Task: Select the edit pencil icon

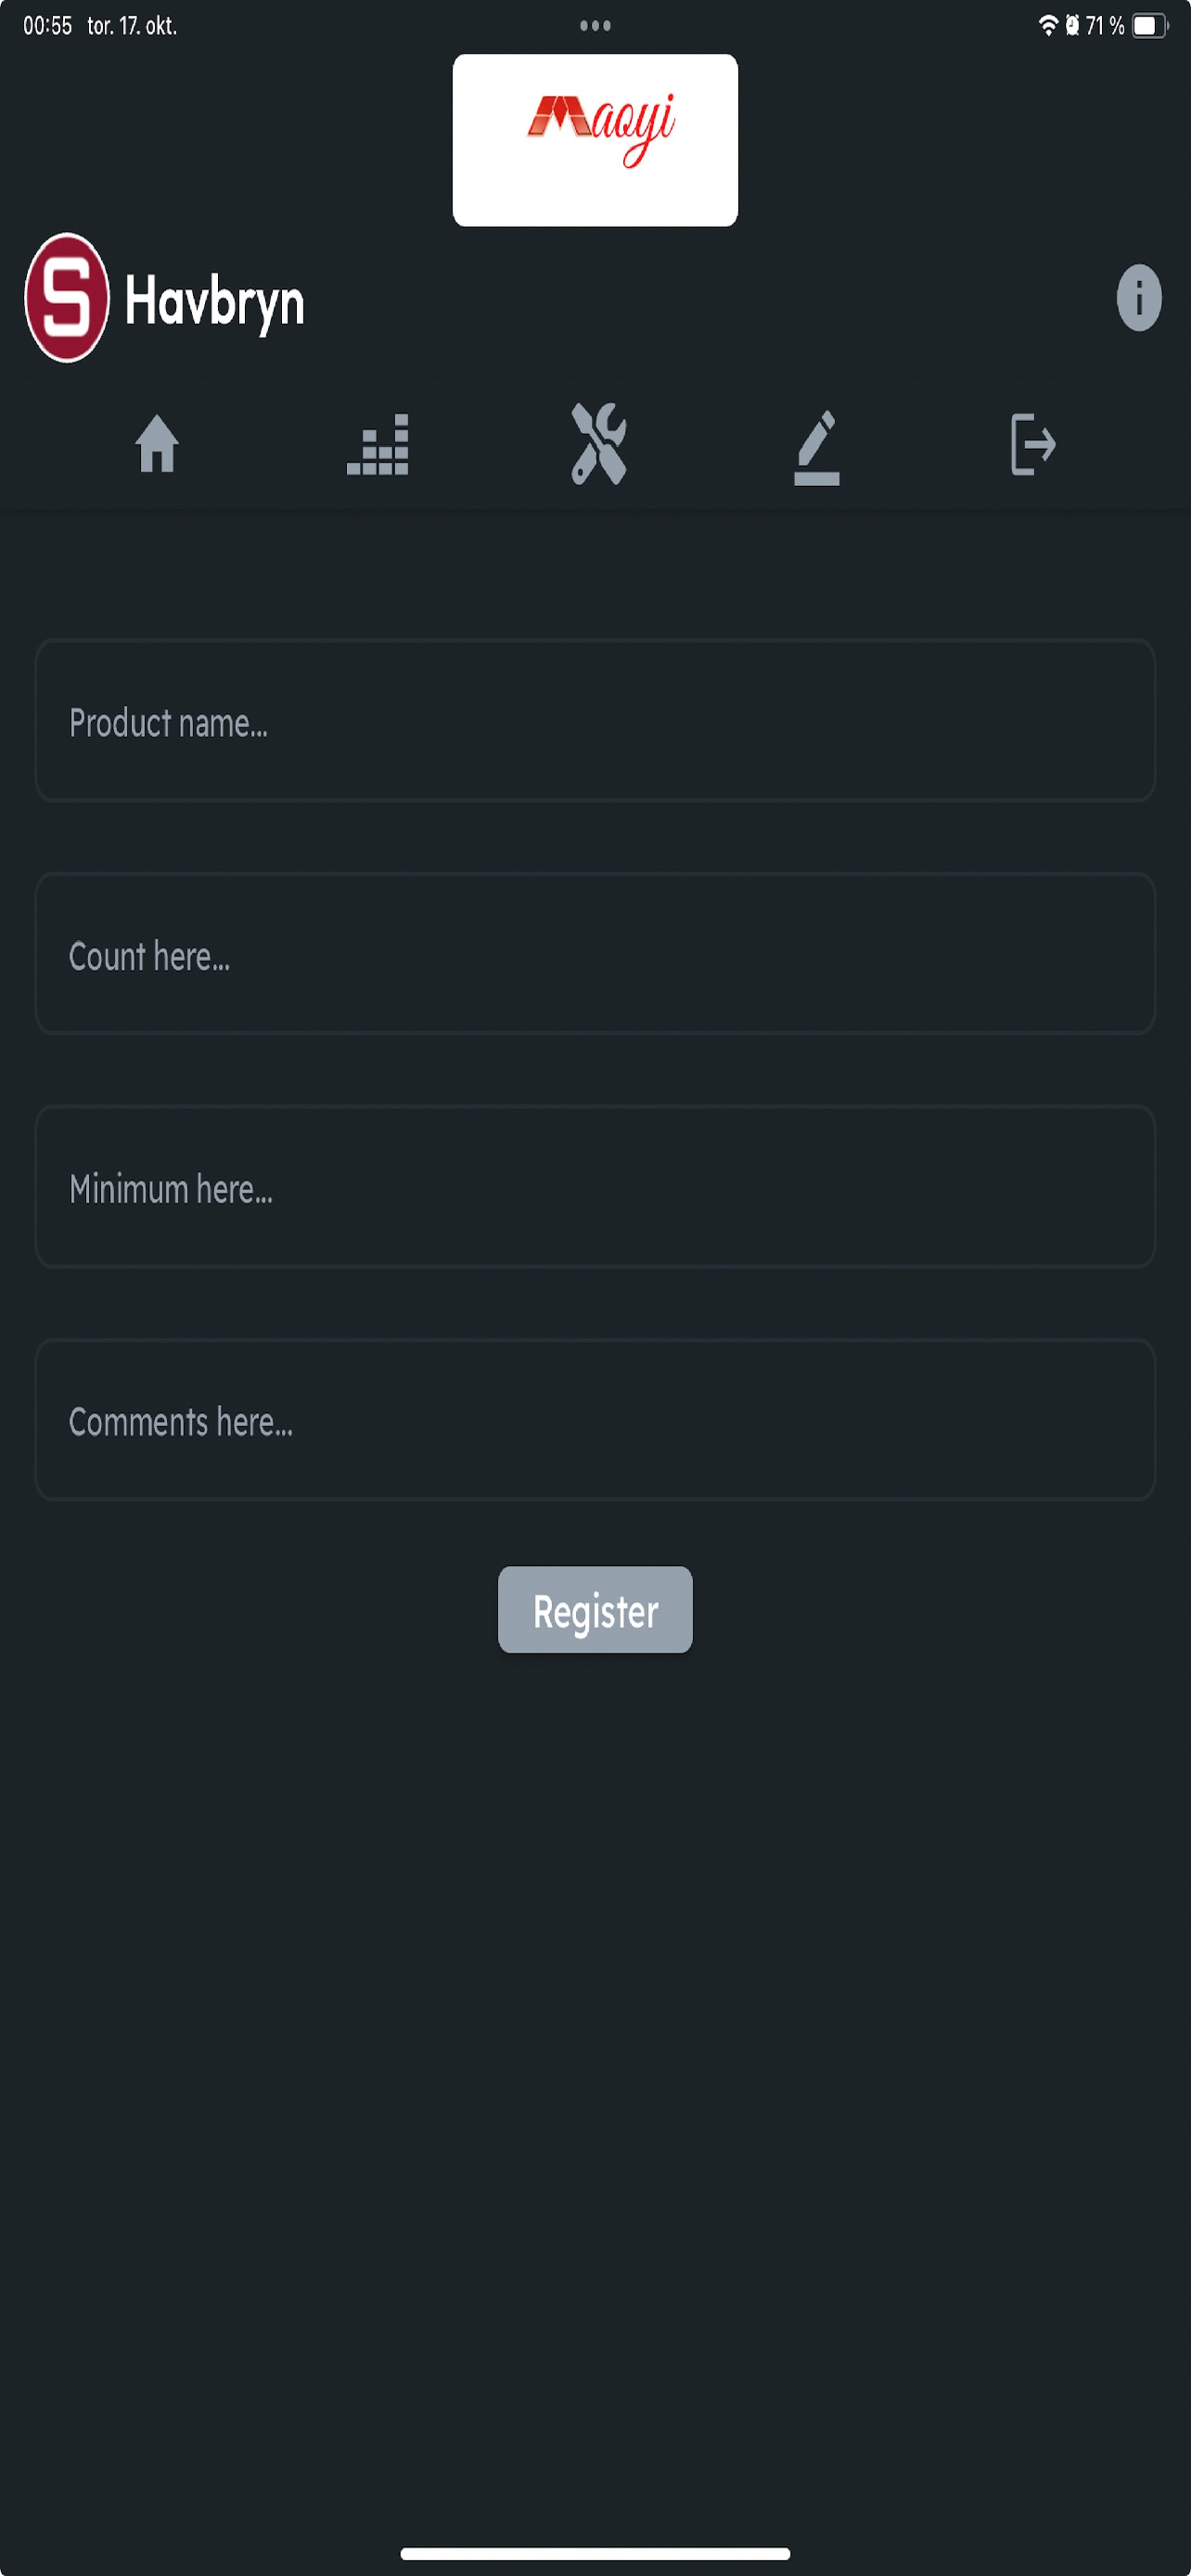Action: tap(817, 446)
